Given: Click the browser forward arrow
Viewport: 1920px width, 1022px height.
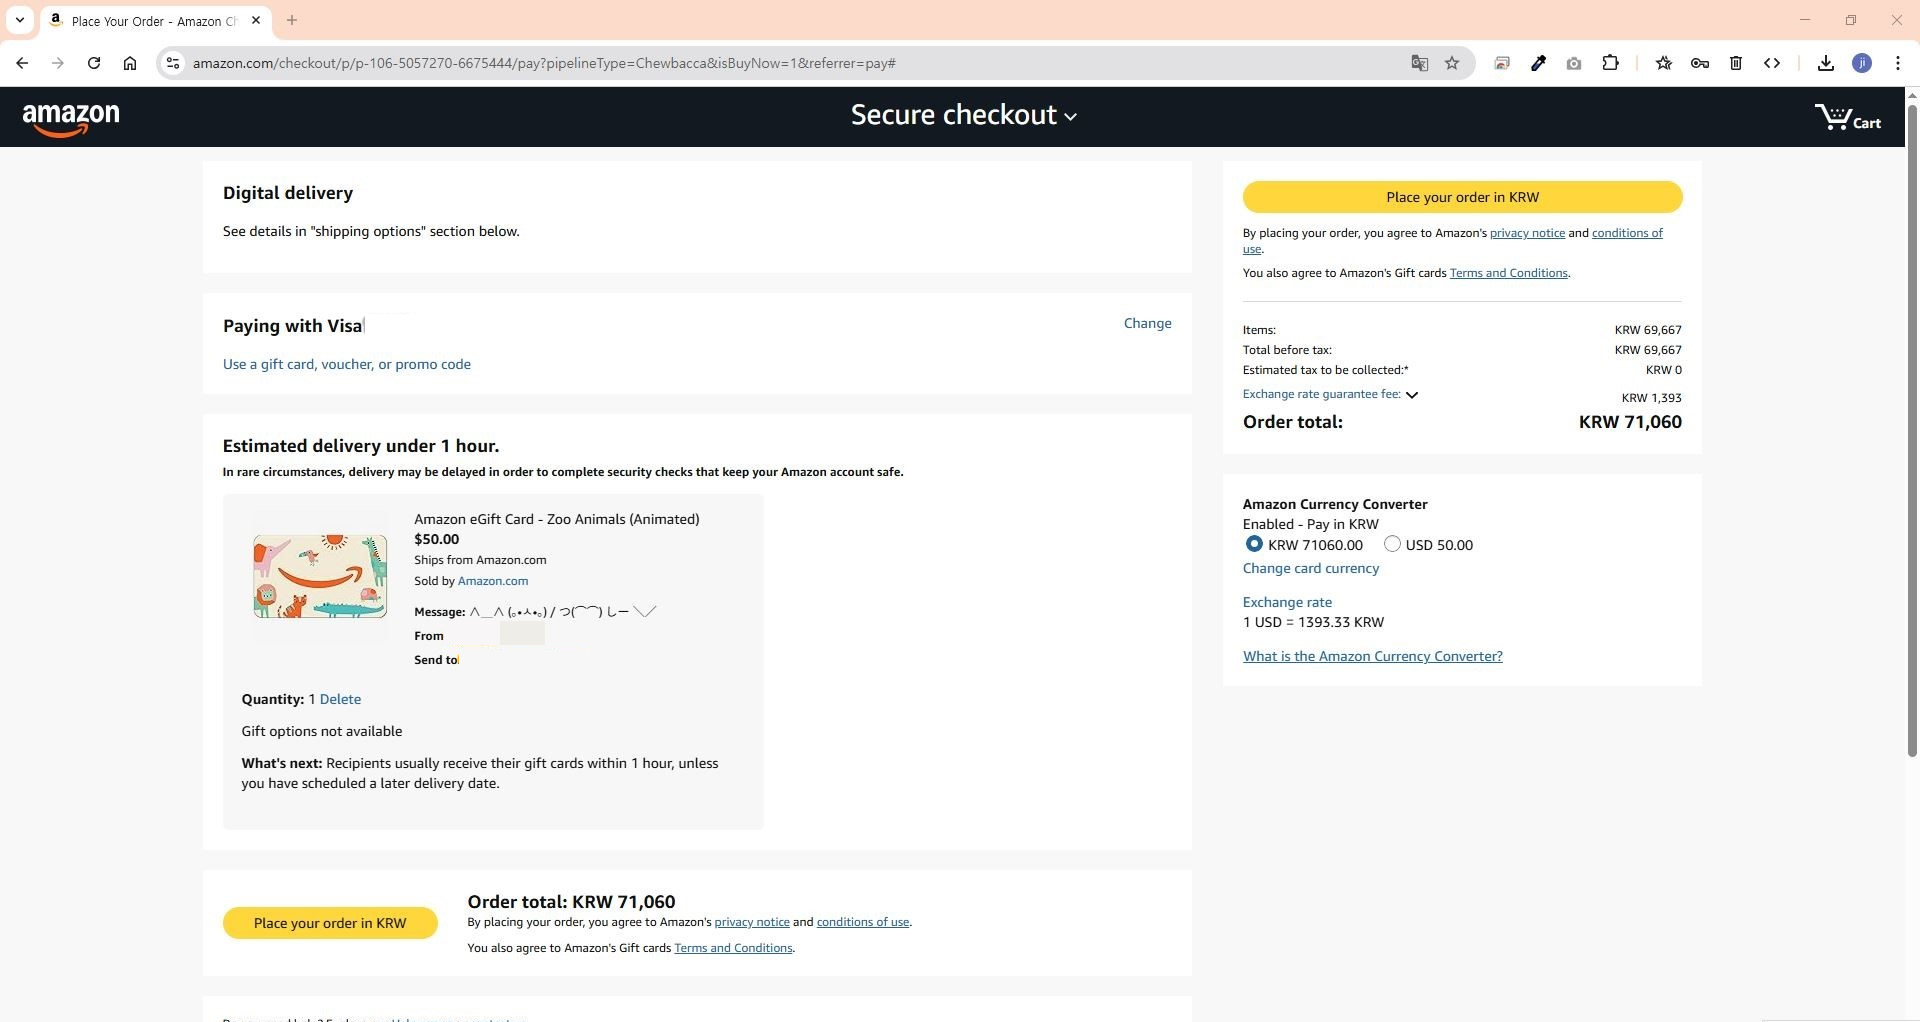Looking at the screenshot, I should [x=58, y=63].
